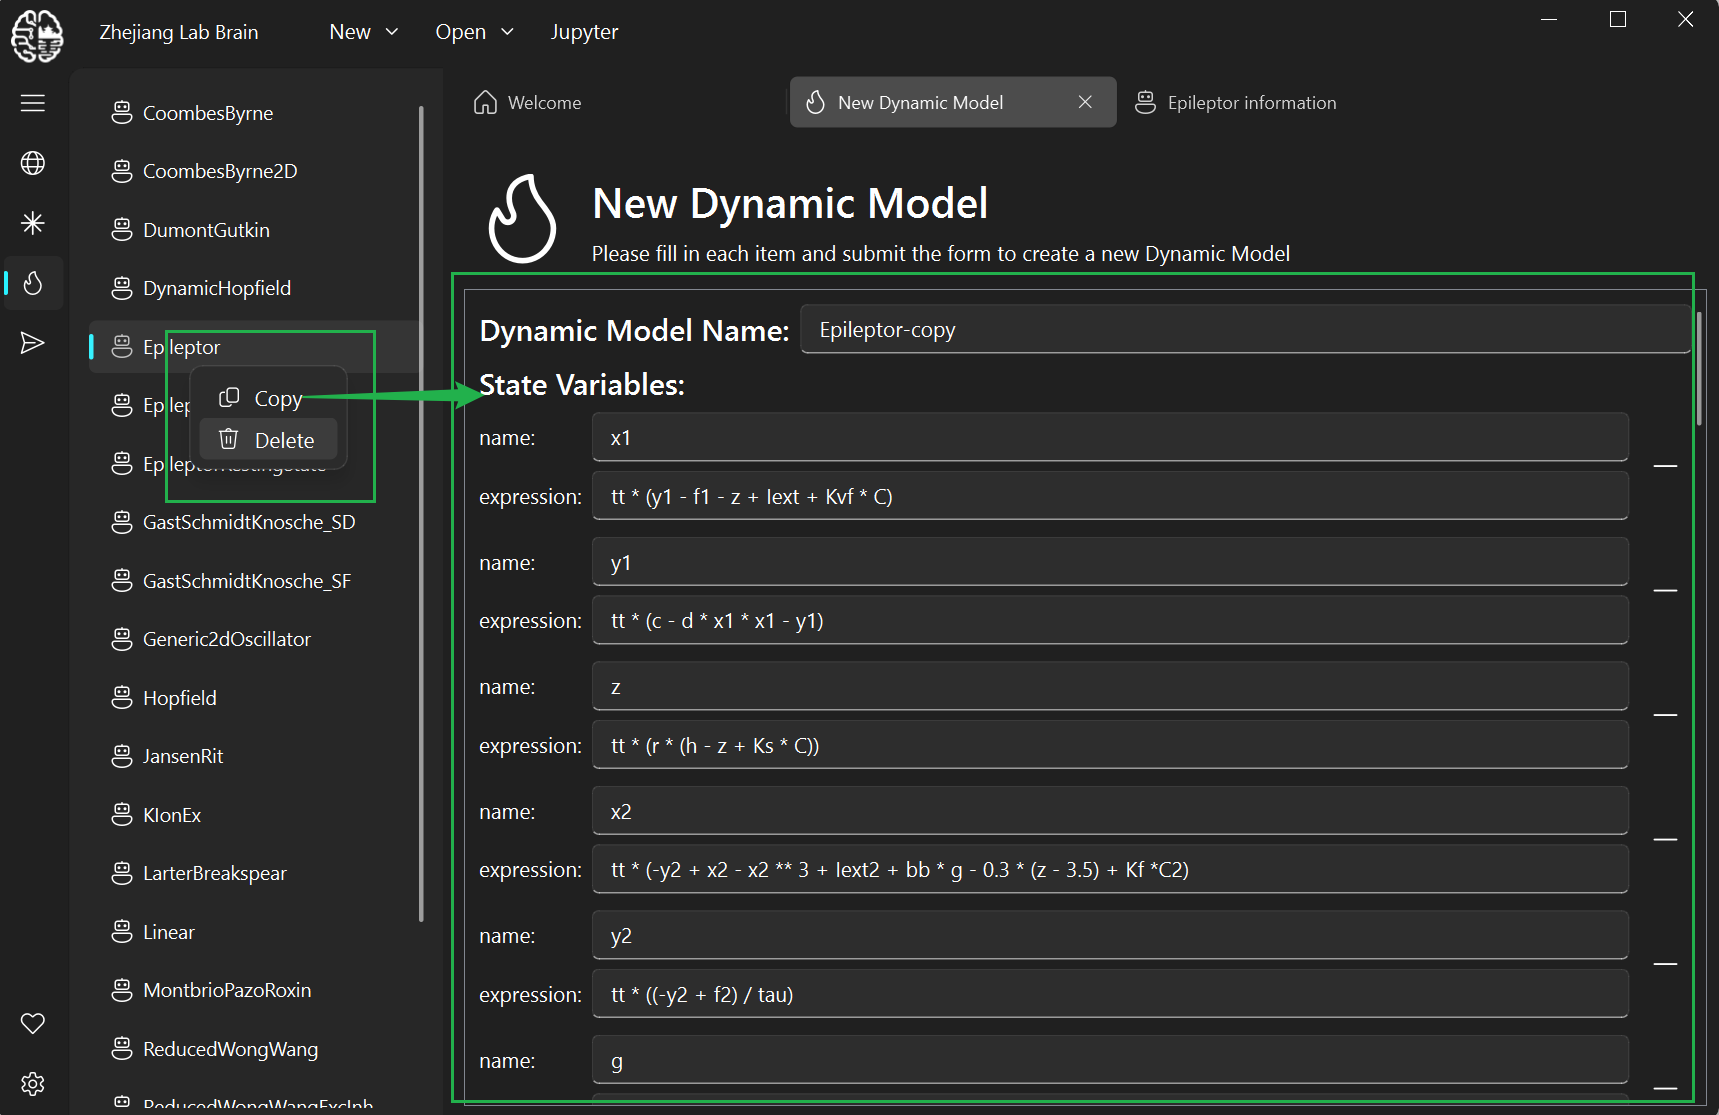Remove state variable y1 with minus icon
Image resolution: width=1719 pixels, height=1115 pixels.
point(1665,591)
